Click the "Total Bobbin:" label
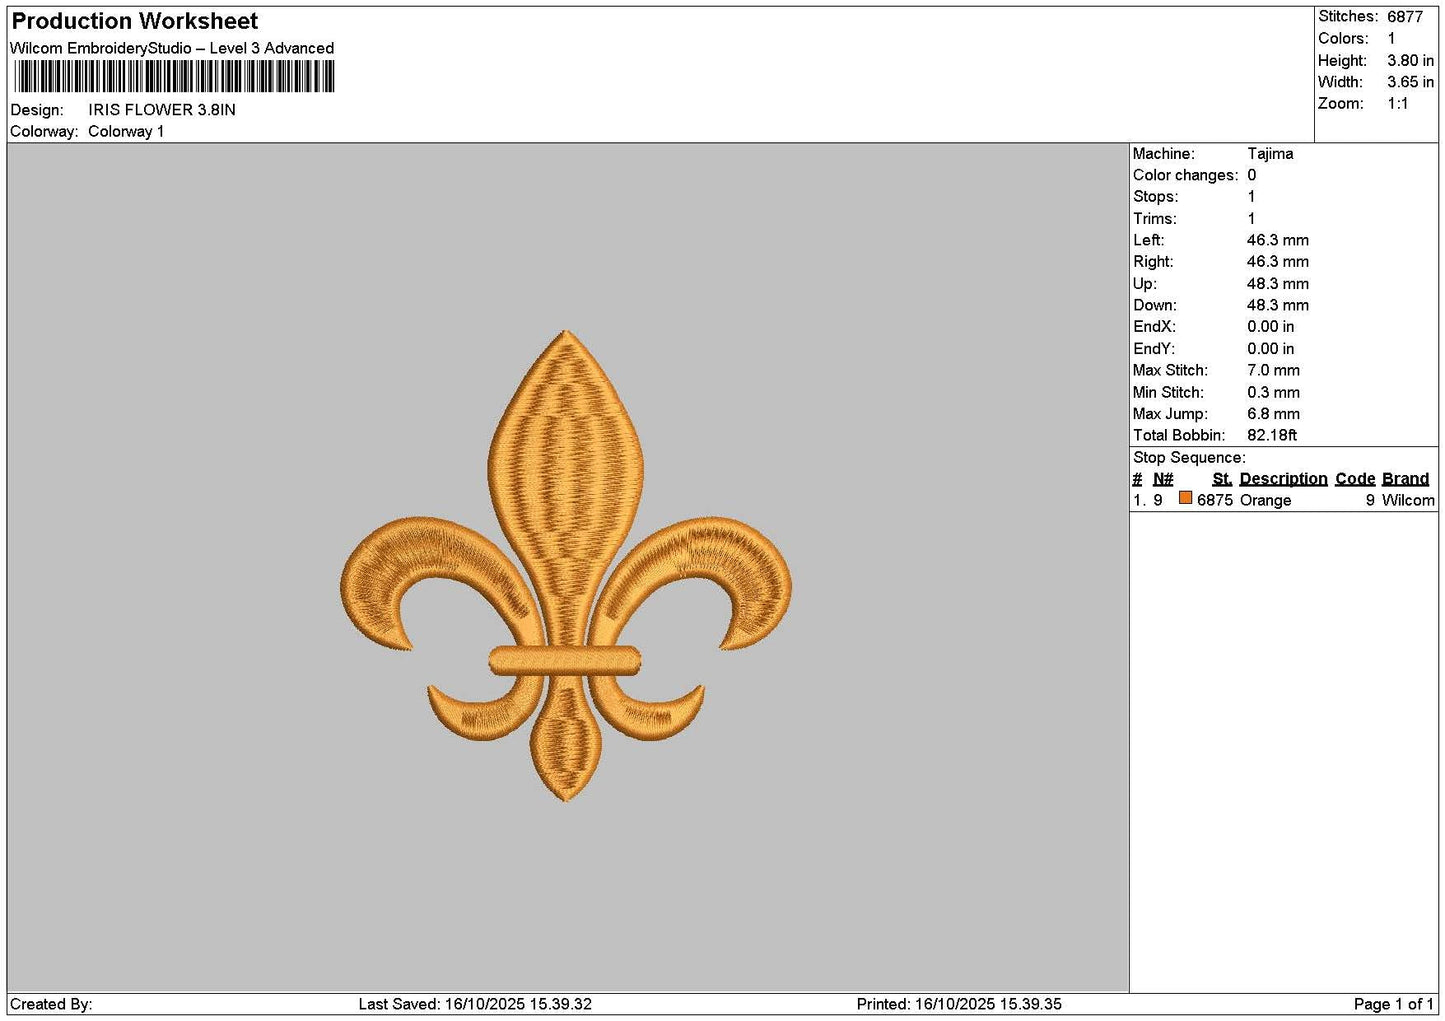The image size is (1445, 1021). coord(1179,436)
